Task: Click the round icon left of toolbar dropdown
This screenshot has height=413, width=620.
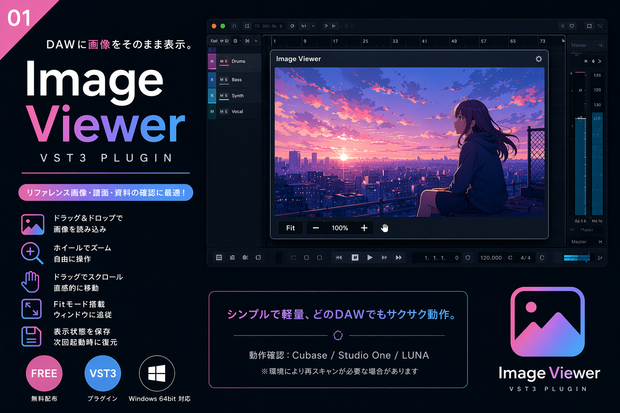Action: 292,26
